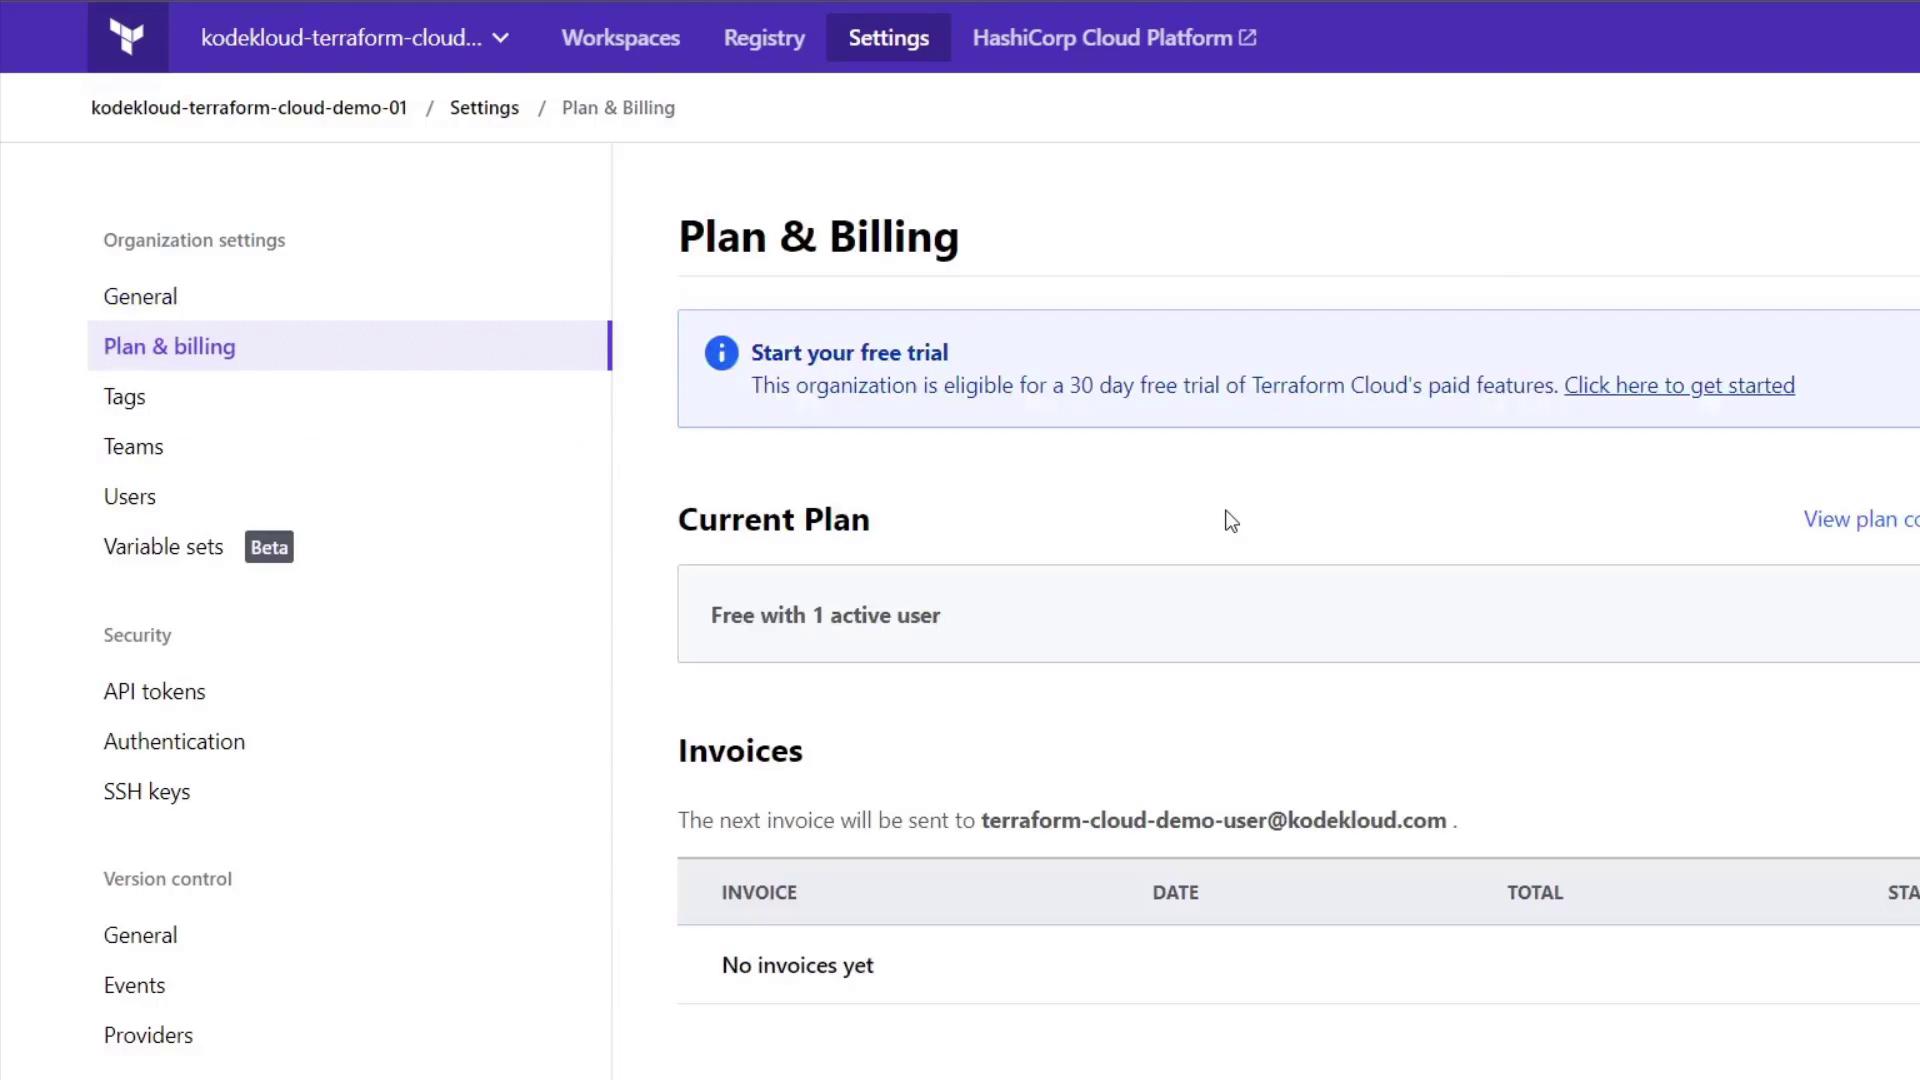Viewport: 1920px width, 1080px height.
Task: Open the Workspaces tab
Action: 620,37
